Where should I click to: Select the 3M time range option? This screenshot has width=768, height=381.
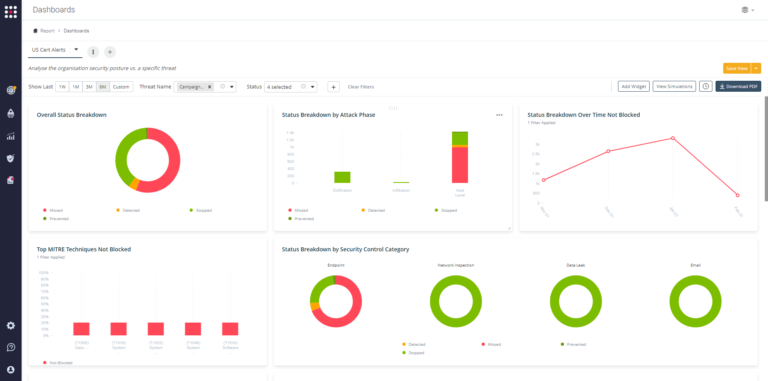coord(89,87)
